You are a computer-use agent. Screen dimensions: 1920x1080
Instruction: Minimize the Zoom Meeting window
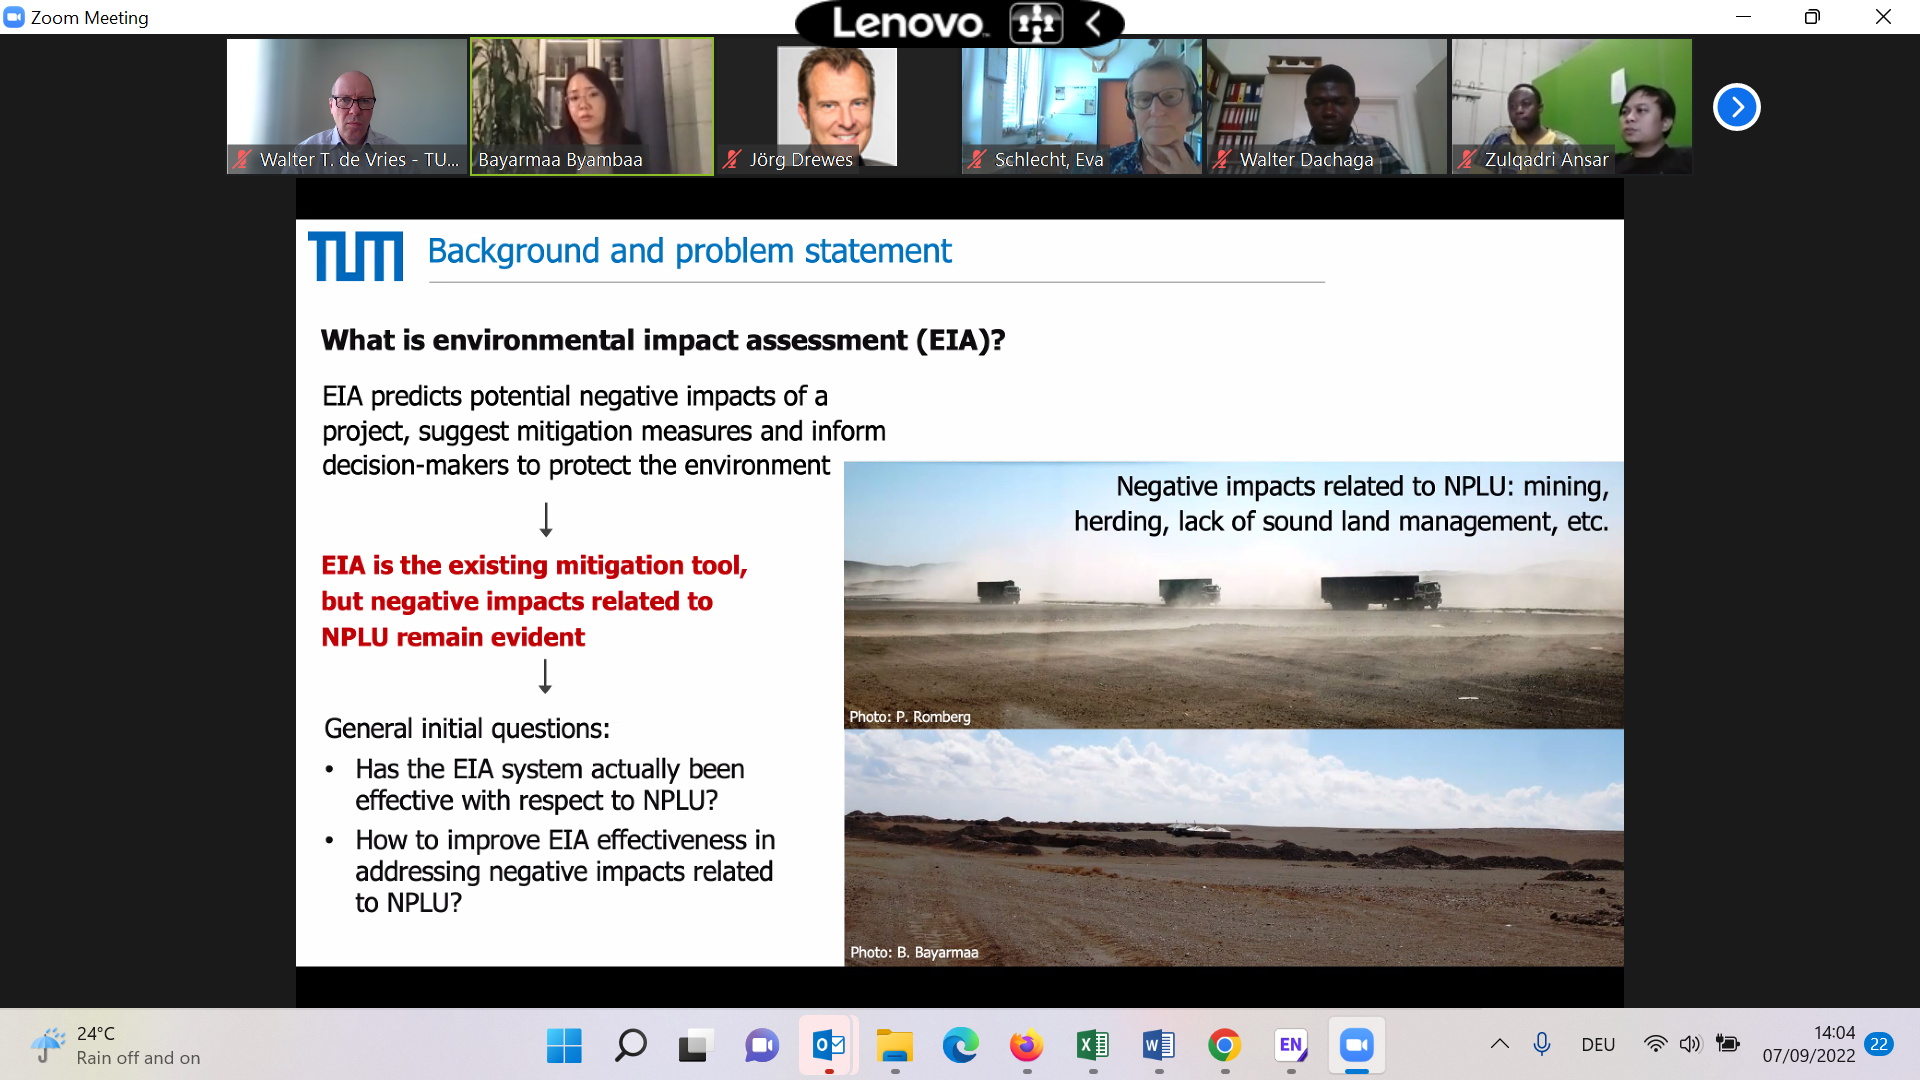[1743, 17]
